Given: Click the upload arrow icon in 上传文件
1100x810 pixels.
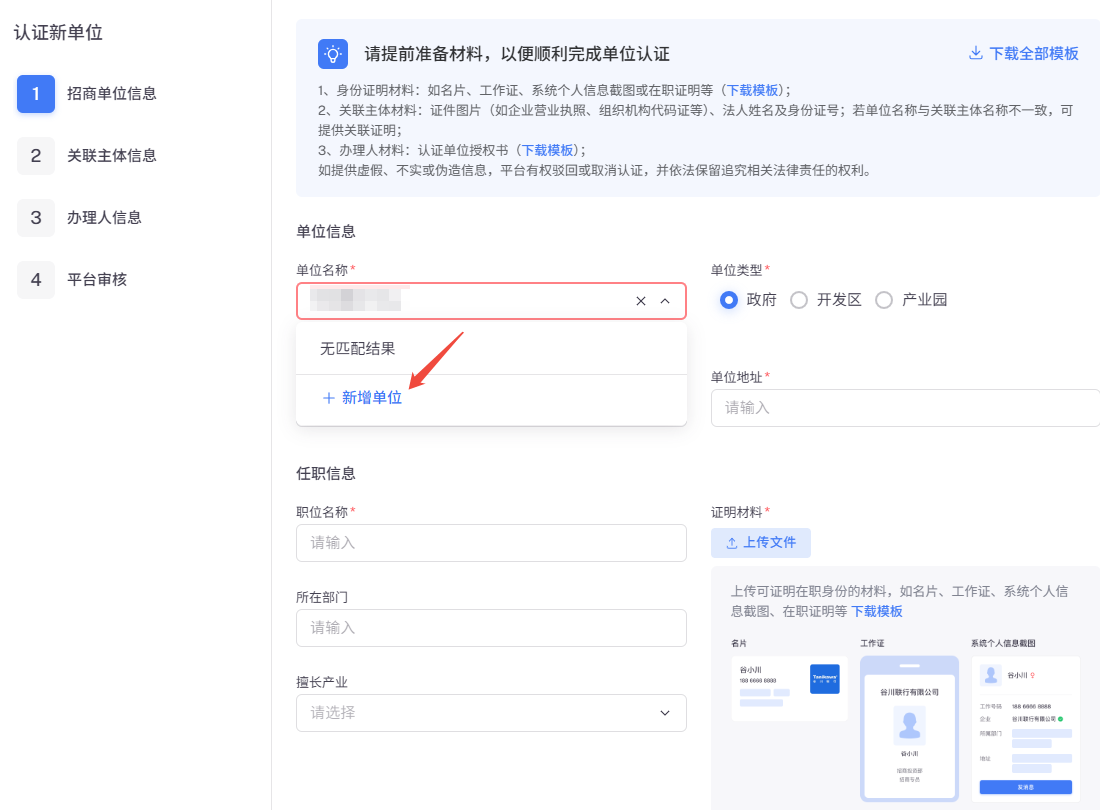Looking at the screenshot, I should pyautogui.click(x=732, y=543).
